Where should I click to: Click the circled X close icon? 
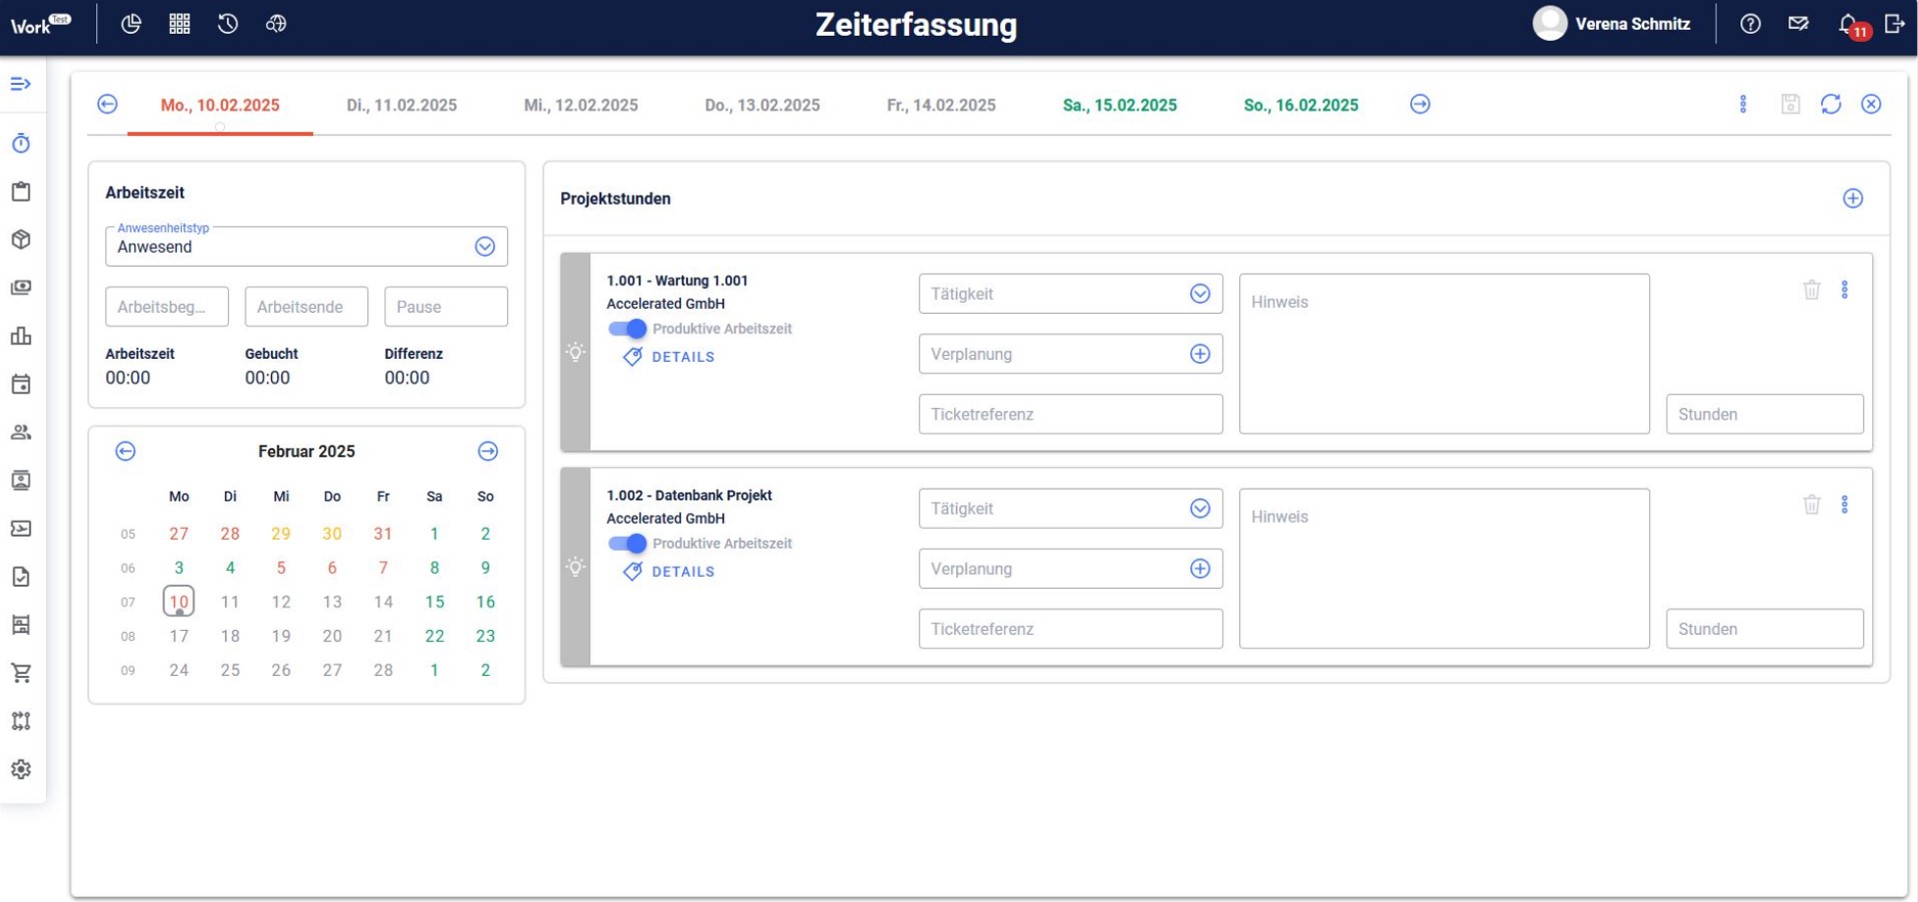tap(1871, 104)
